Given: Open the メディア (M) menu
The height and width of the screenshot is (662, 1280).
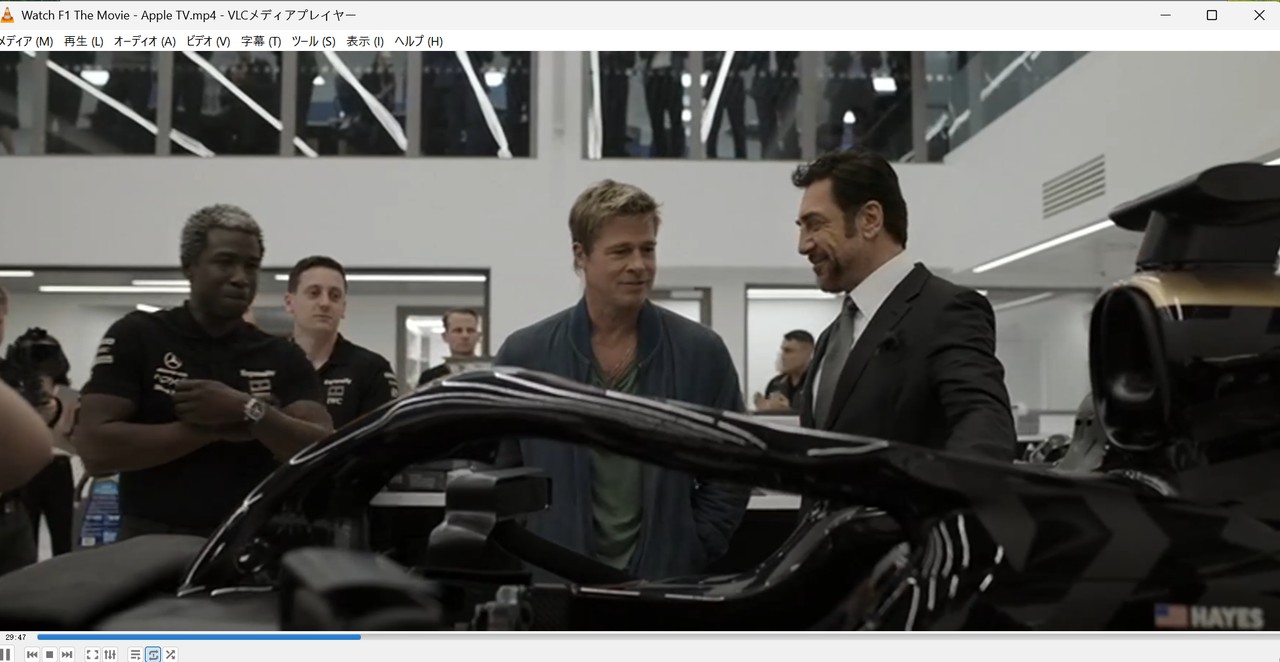Looking at the screenshot, I should 26,41.
